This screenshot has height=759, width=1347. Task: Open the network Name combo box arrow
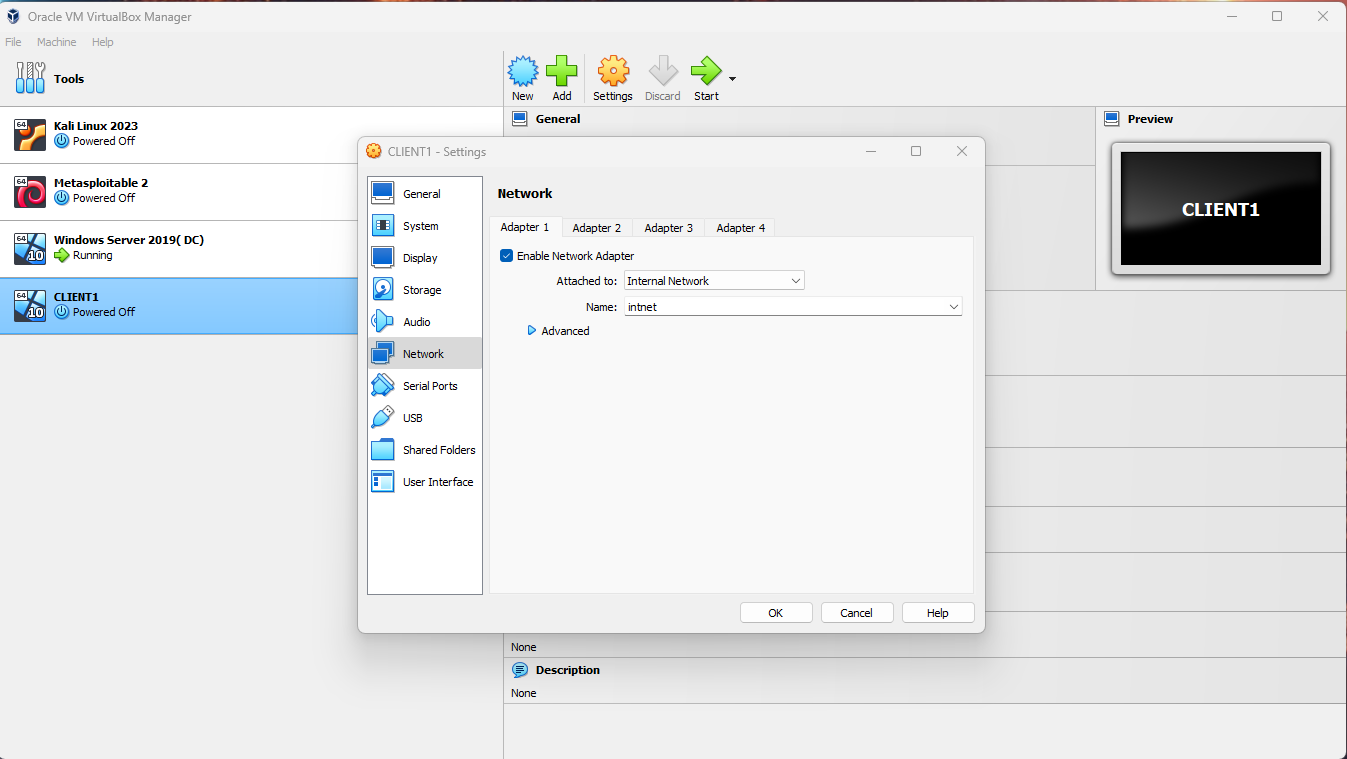[954, 307]
